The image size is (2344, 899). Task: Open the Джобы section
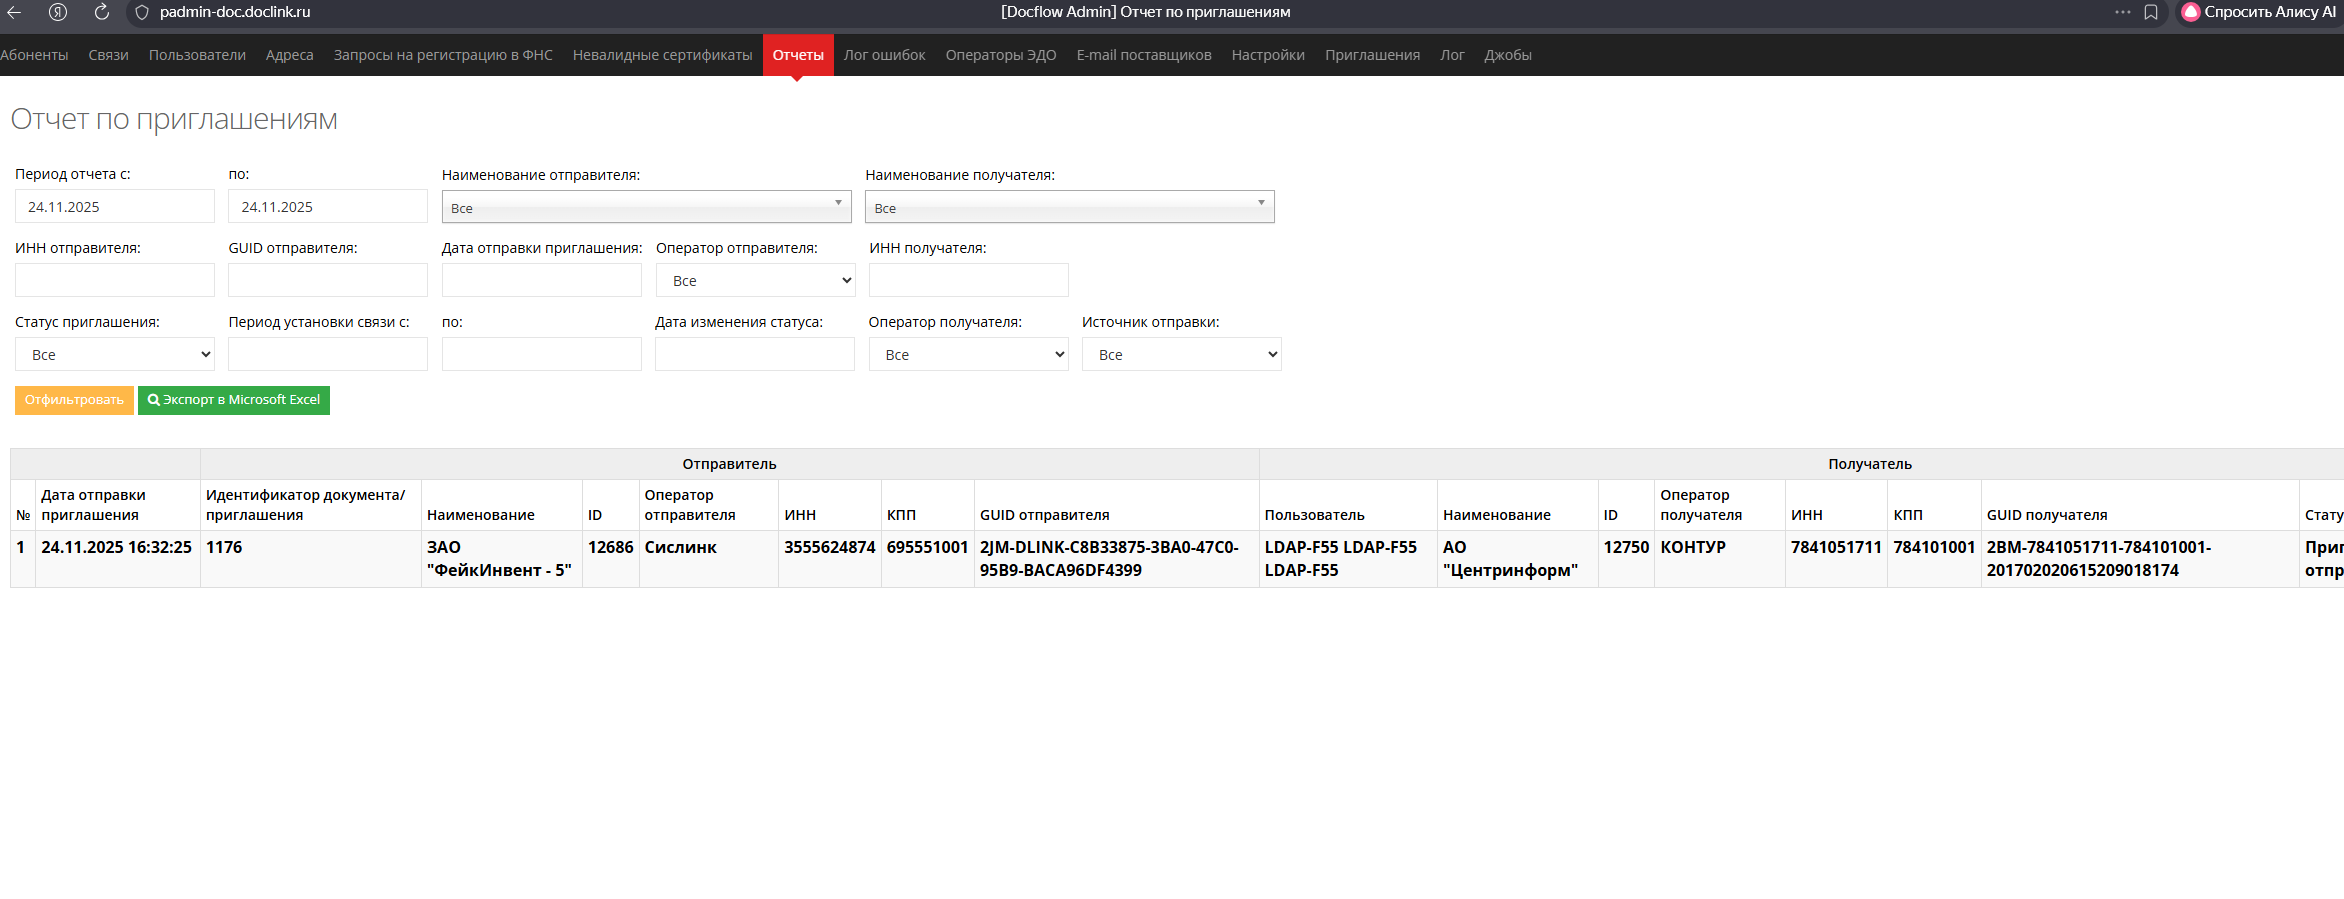pos(1508,55)
